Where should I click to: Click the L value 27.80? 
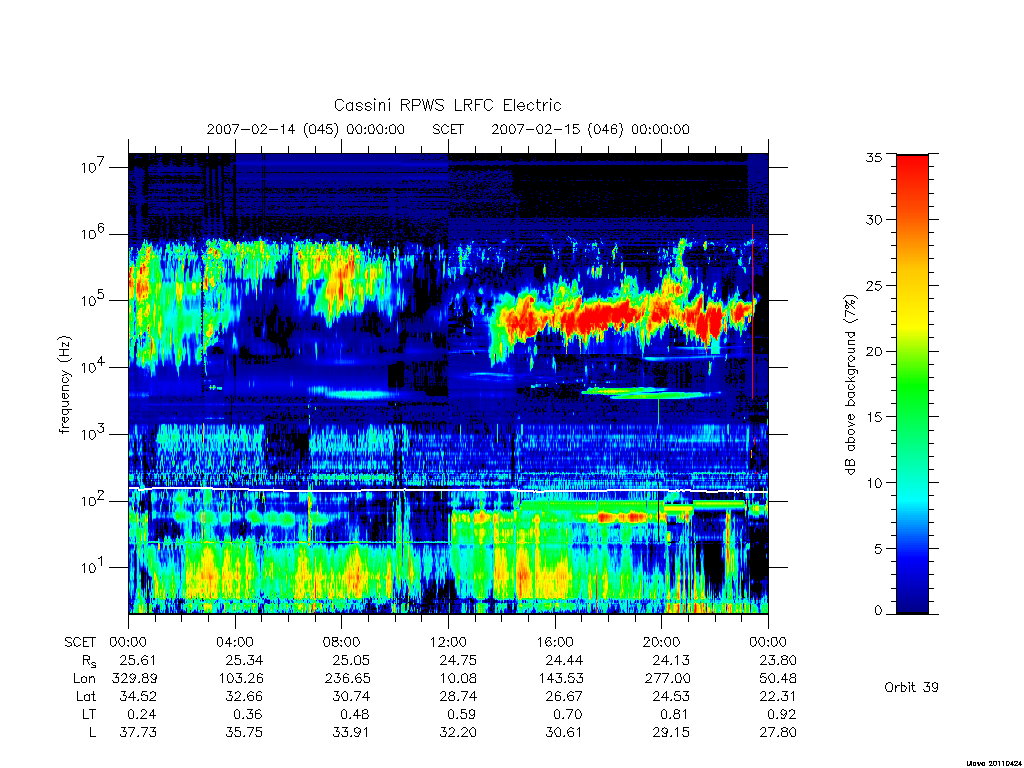[778, 732]
